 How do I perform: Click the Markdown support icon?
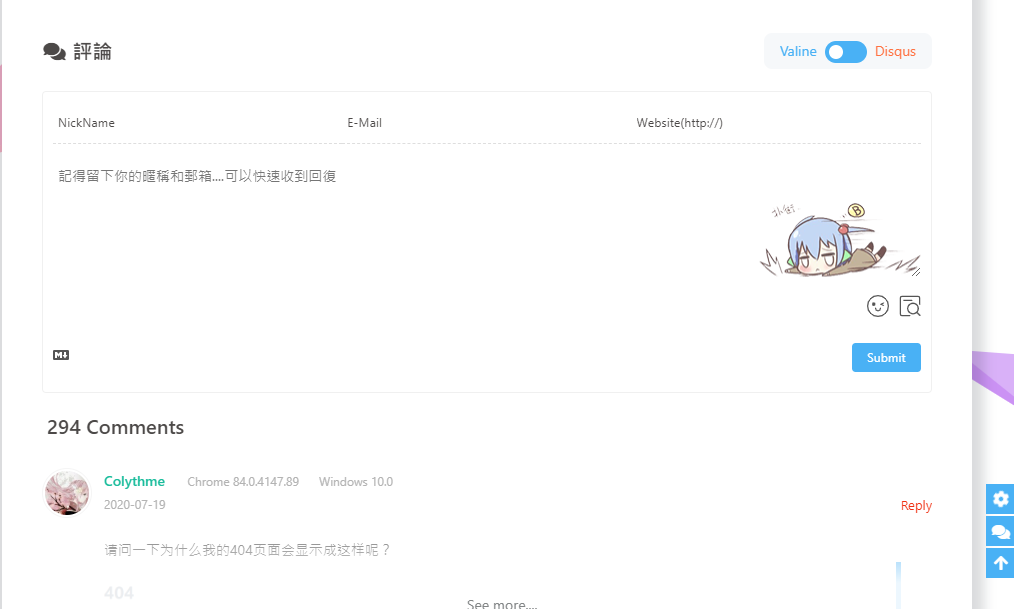(61, 355)
